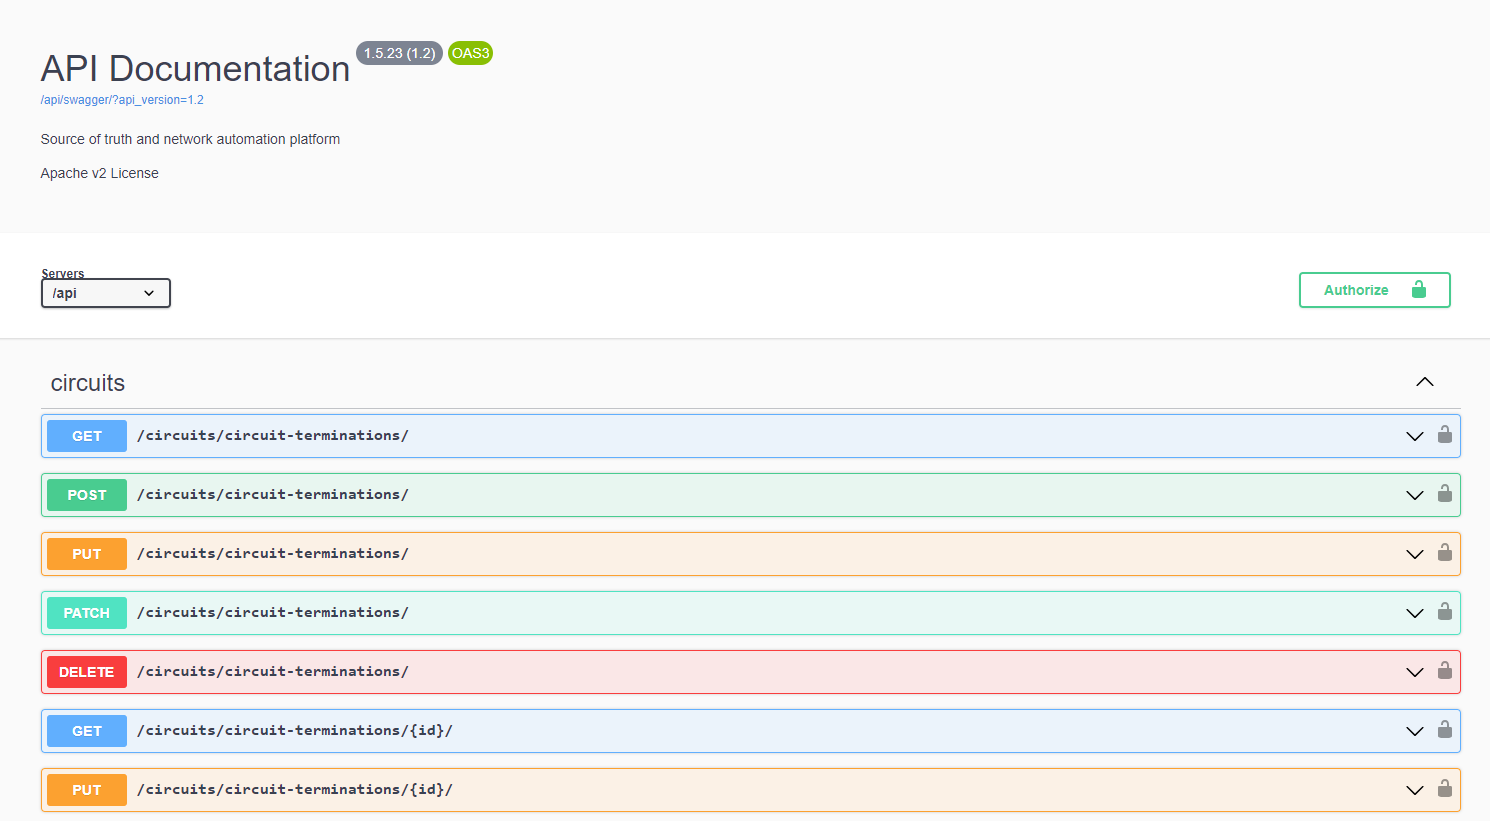Click the lock icon on GET circuit-terminations row
The height and width of the screenshot is (821, 1490).
(1444, 435)
